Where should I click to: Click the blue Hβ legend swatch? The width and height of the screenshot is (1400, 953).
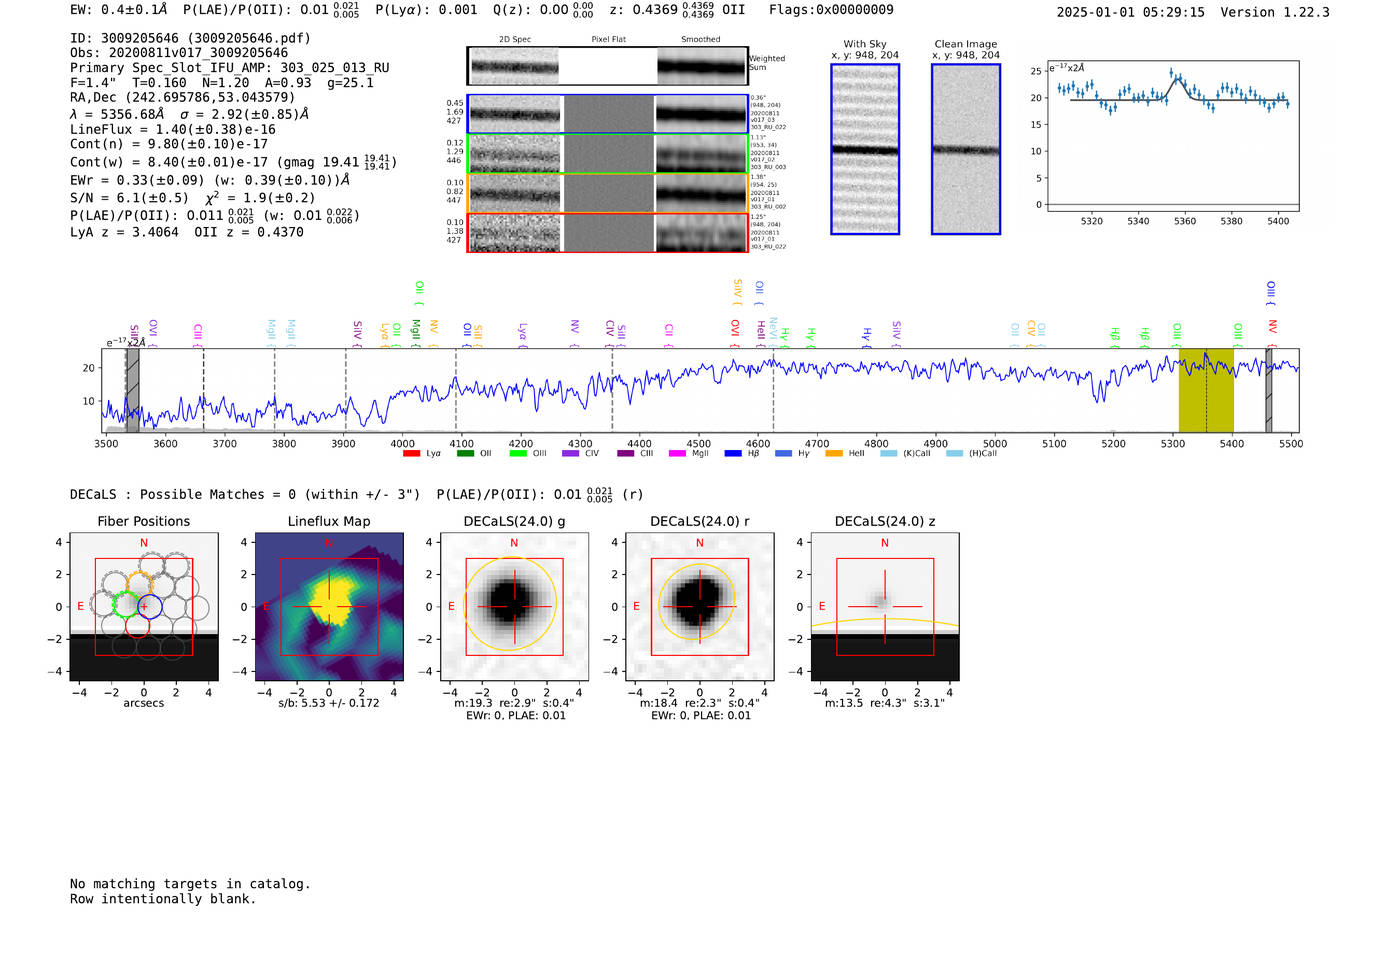[x=733, y=454]
